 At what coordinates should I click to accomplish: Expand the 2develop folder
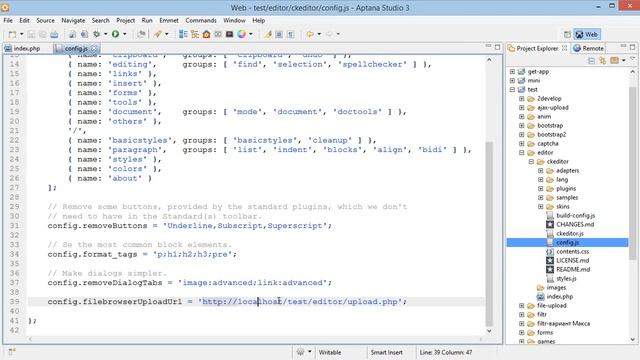(x=521, y=98)
